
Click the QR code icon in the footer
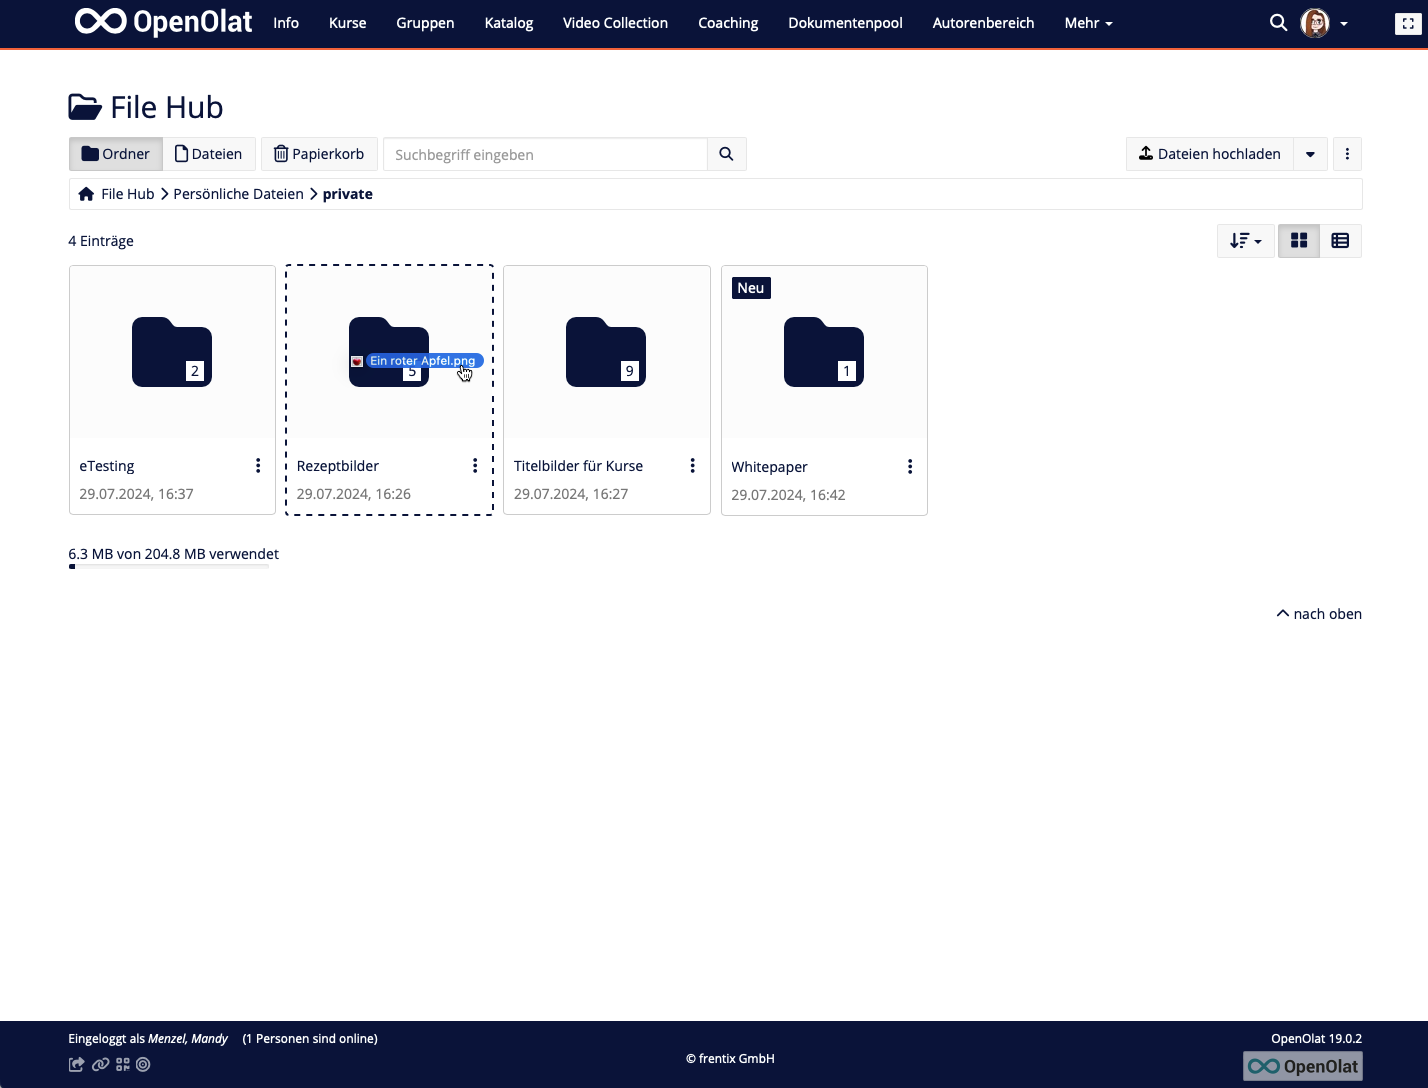point(123,1065)
